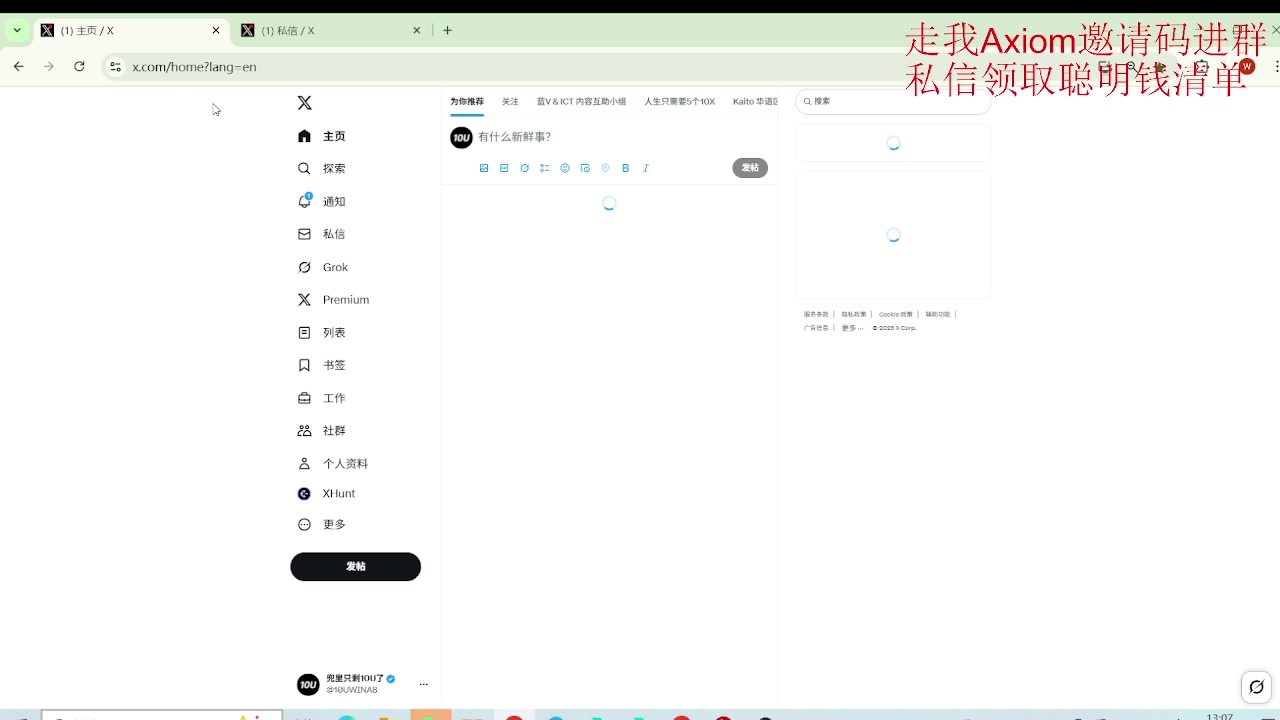
Task: Open the 辅助功能 footer link
Action: (938, 314)
